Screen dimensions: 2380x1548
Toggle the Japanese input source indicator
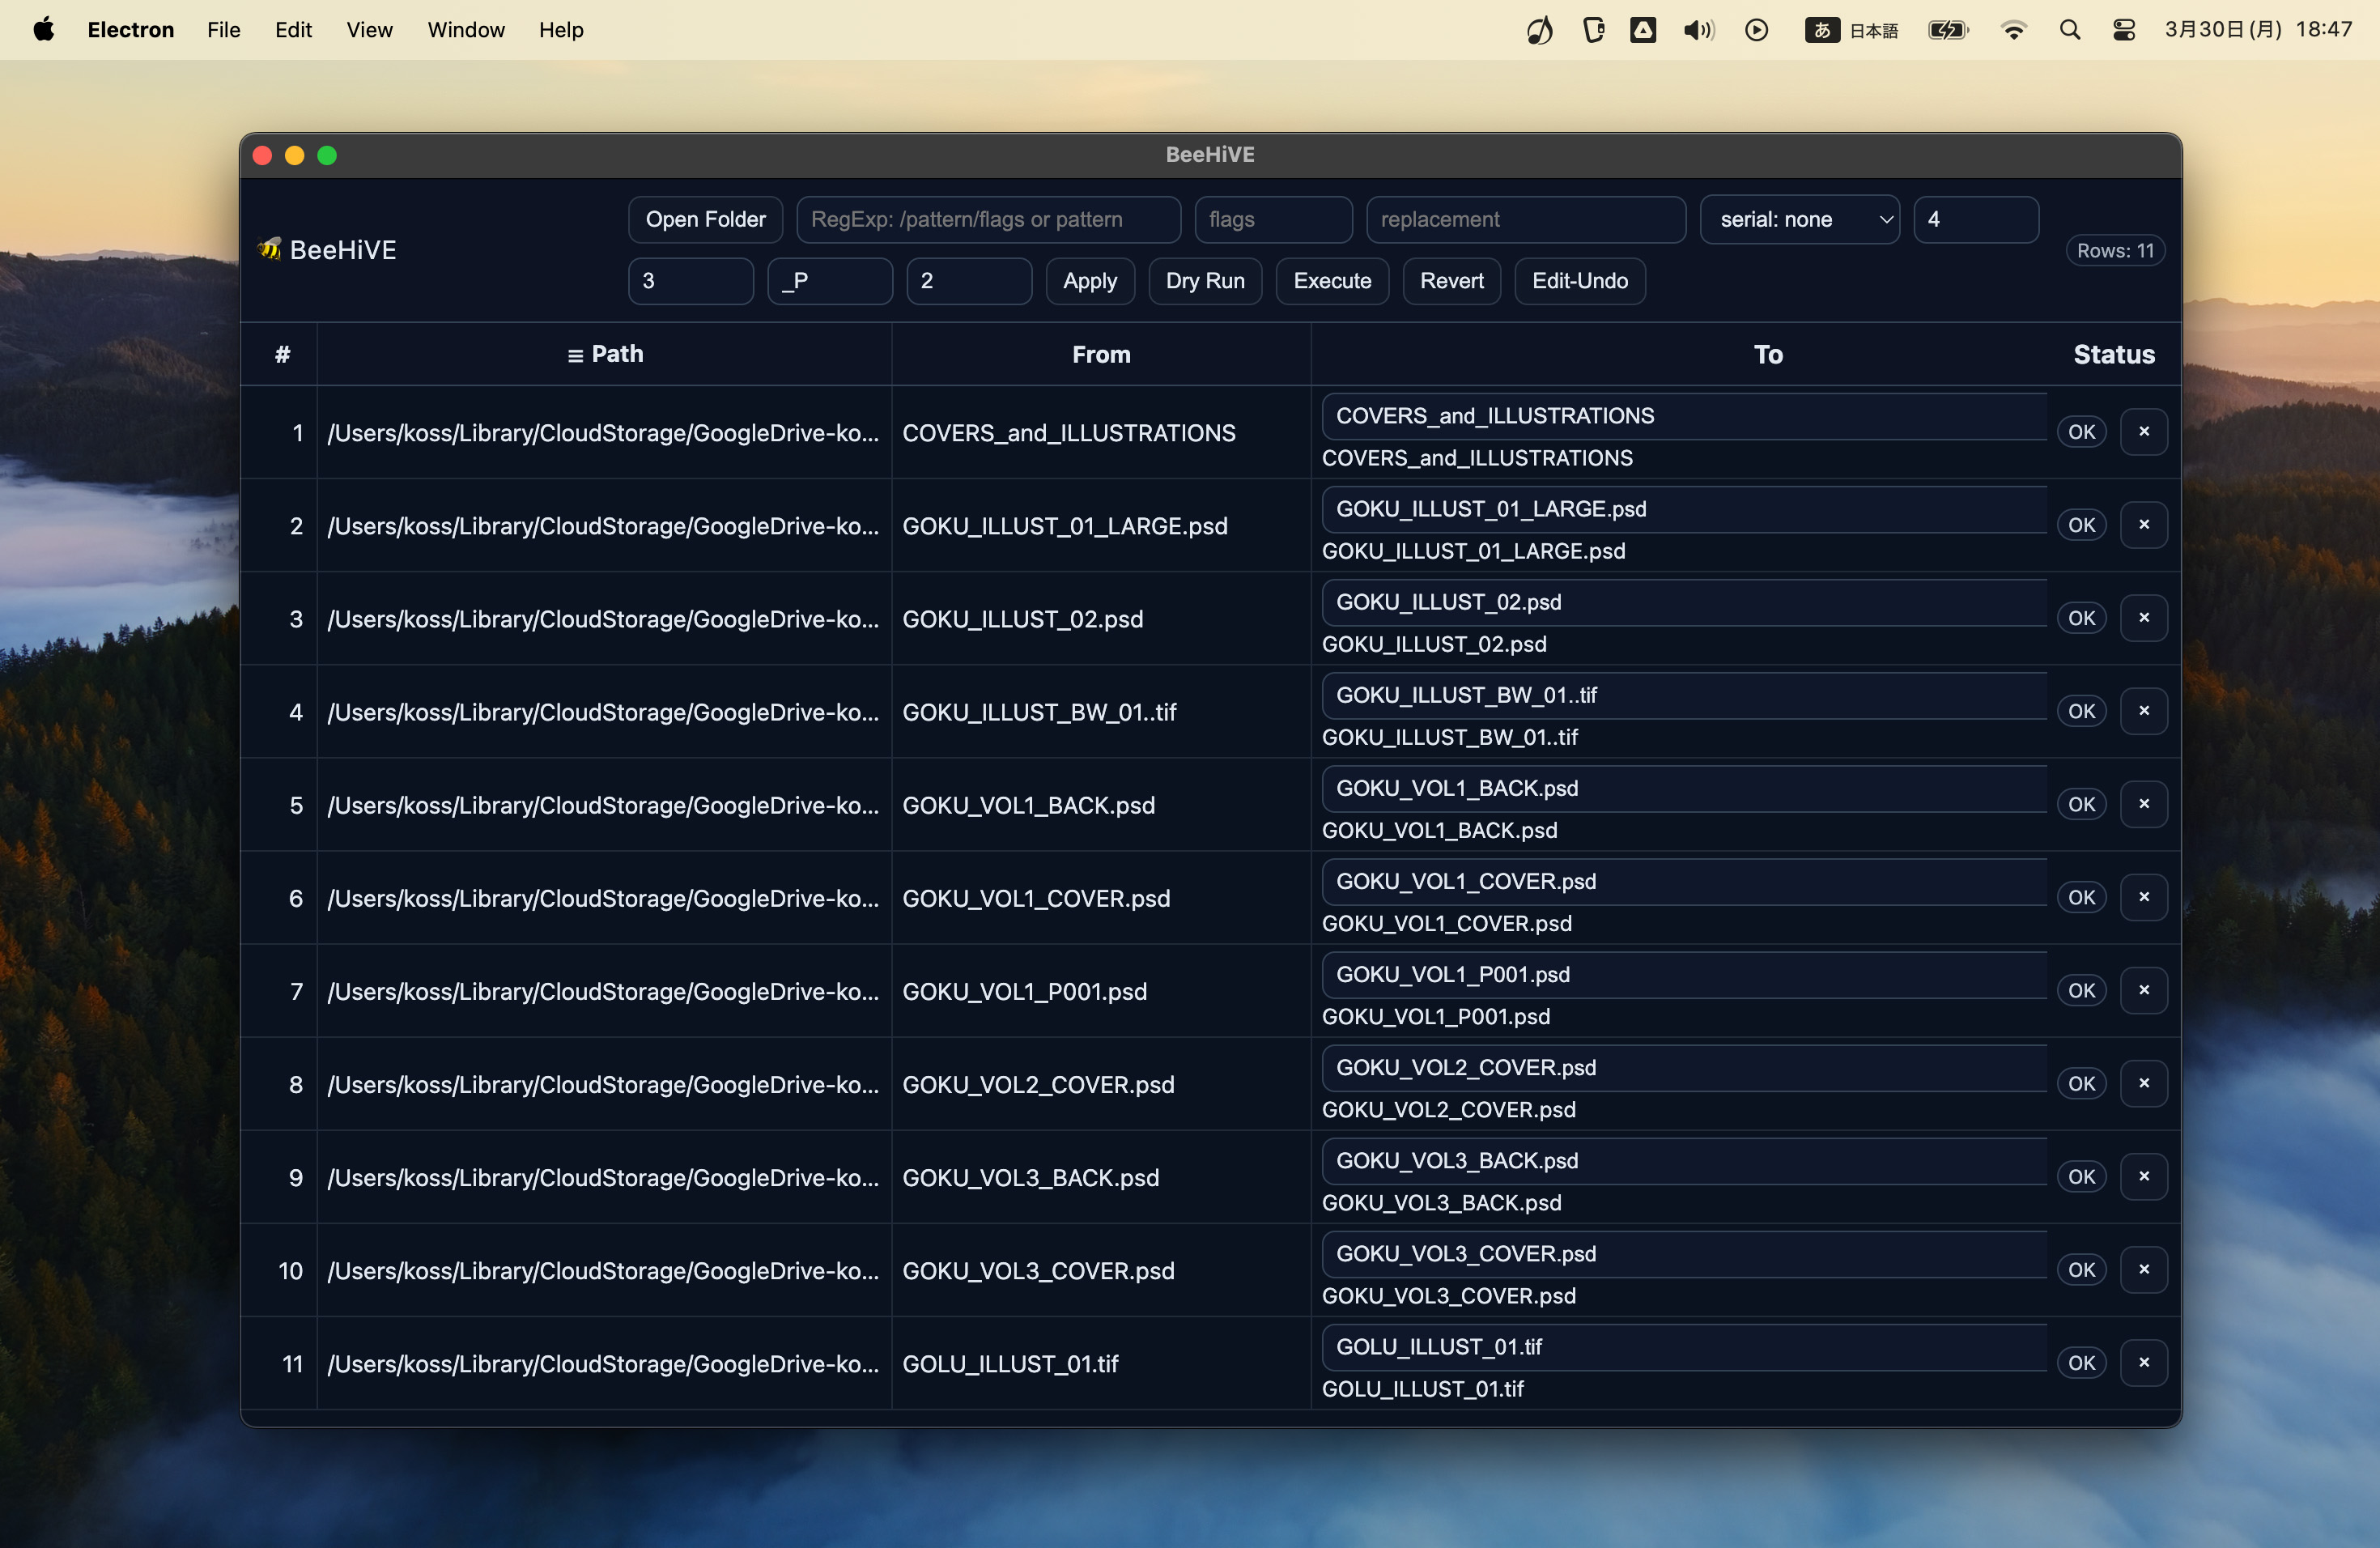click(x=1851, y=30)
